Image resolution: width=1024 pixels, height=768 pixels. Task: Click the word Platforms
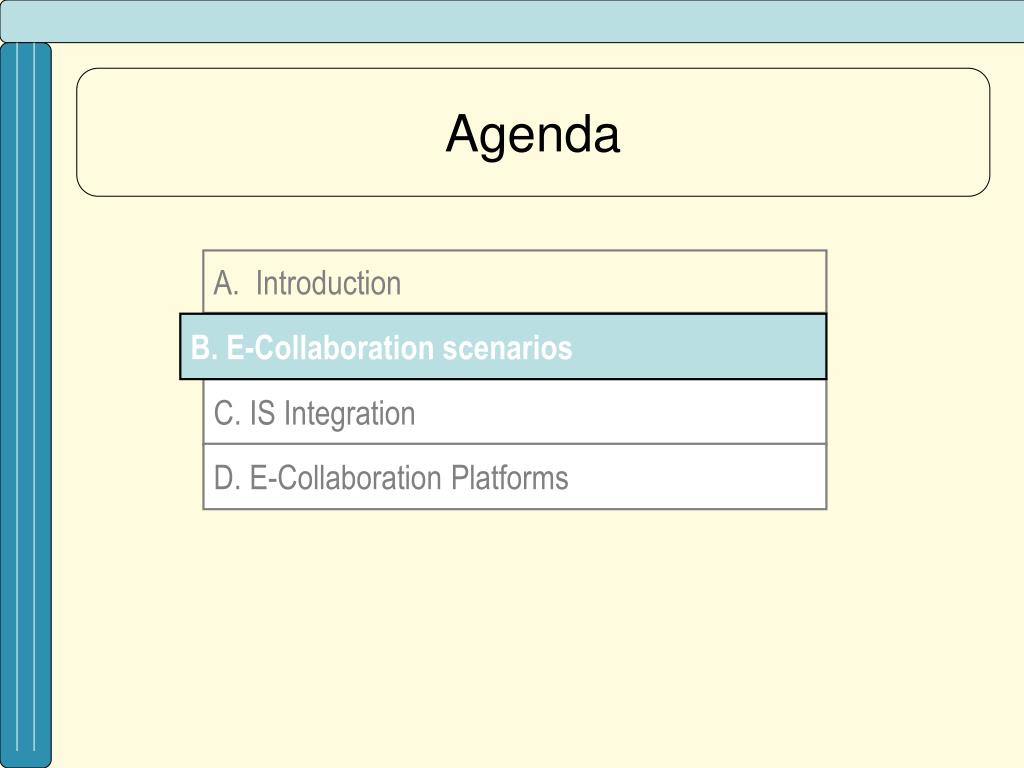tap(509, 477)
